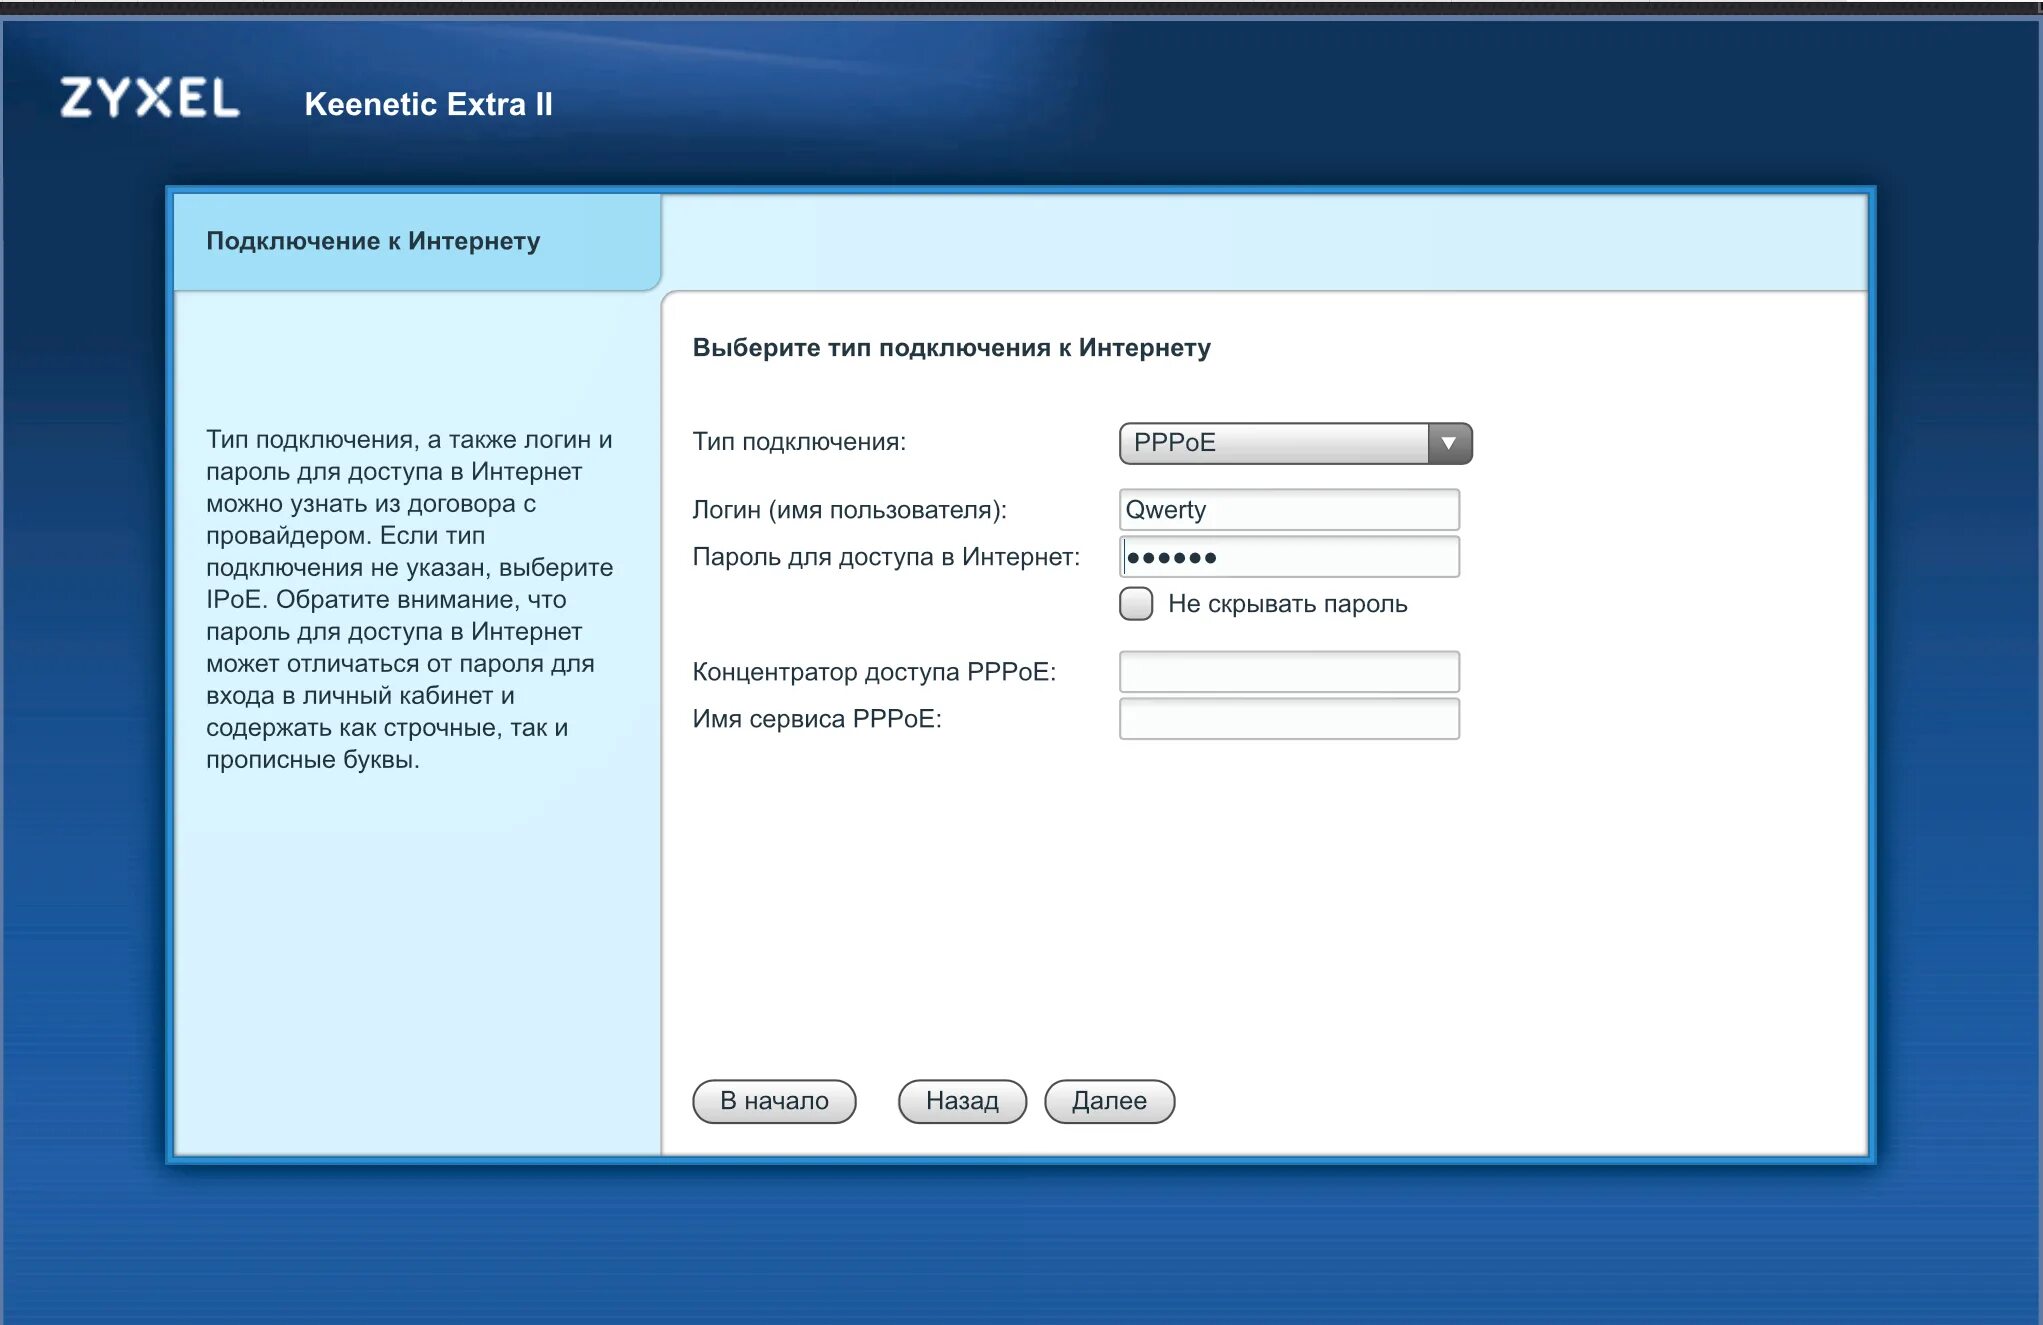Click the "Пароль для доступа в Интернет:" label
The image size is (2043, 1325).
coord(886,557)
